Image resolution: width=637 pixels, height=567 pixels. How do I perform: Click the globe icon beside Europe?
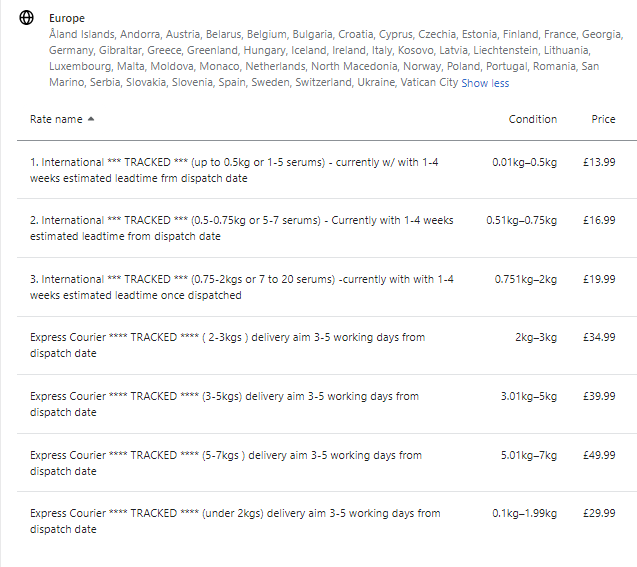[27, 18]
